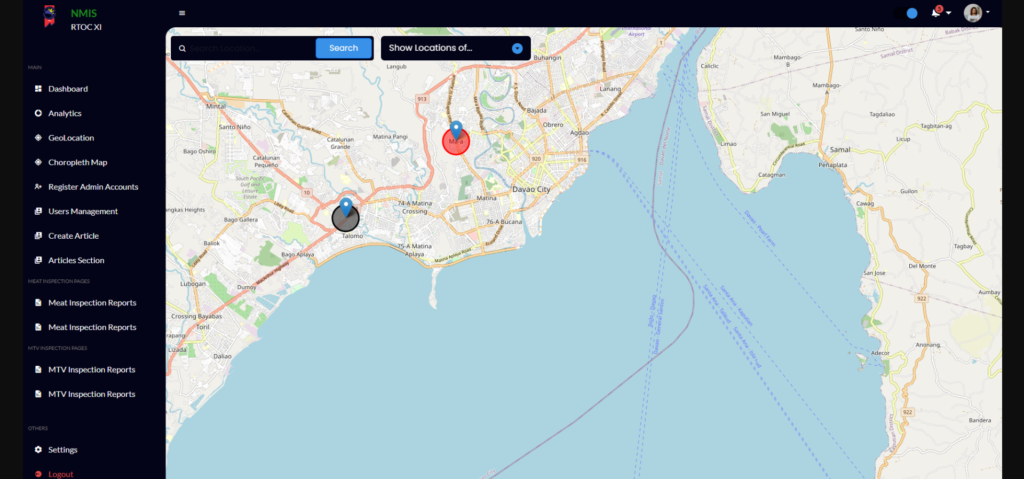Click the blue map pin near Ma-a

[456, 130]
